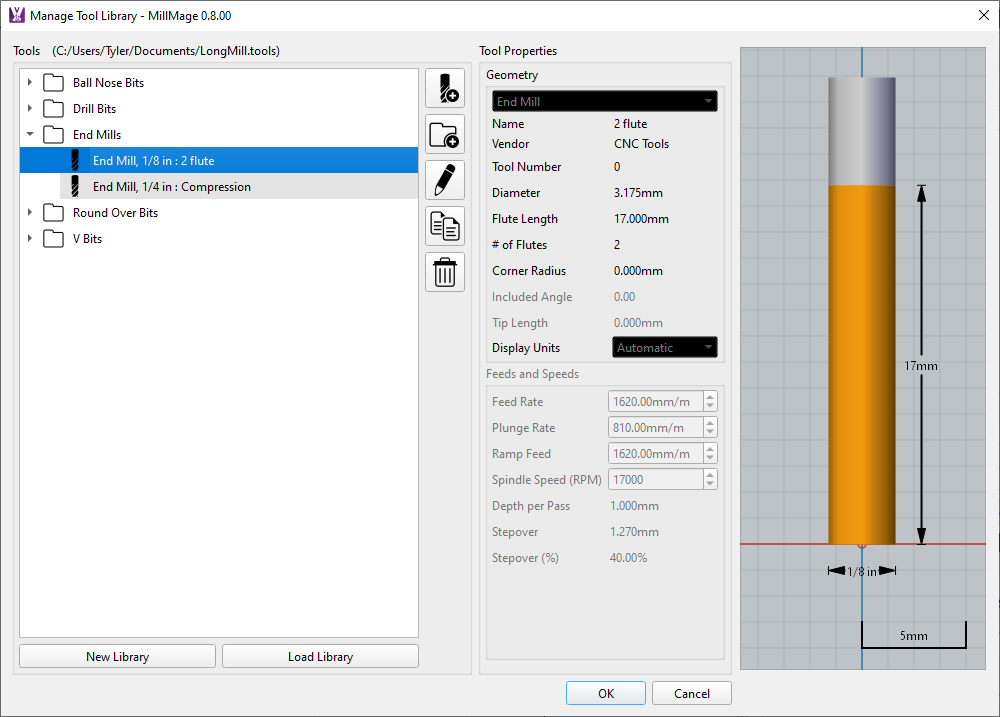Click the trash delete icon

click(445, 272)
